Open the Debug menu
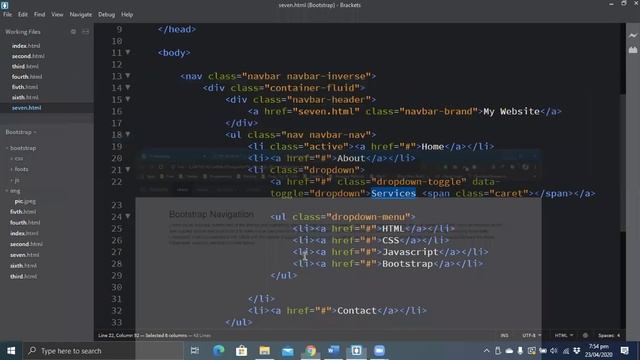This screenshot has height=360, width=640. click(107, 14)
